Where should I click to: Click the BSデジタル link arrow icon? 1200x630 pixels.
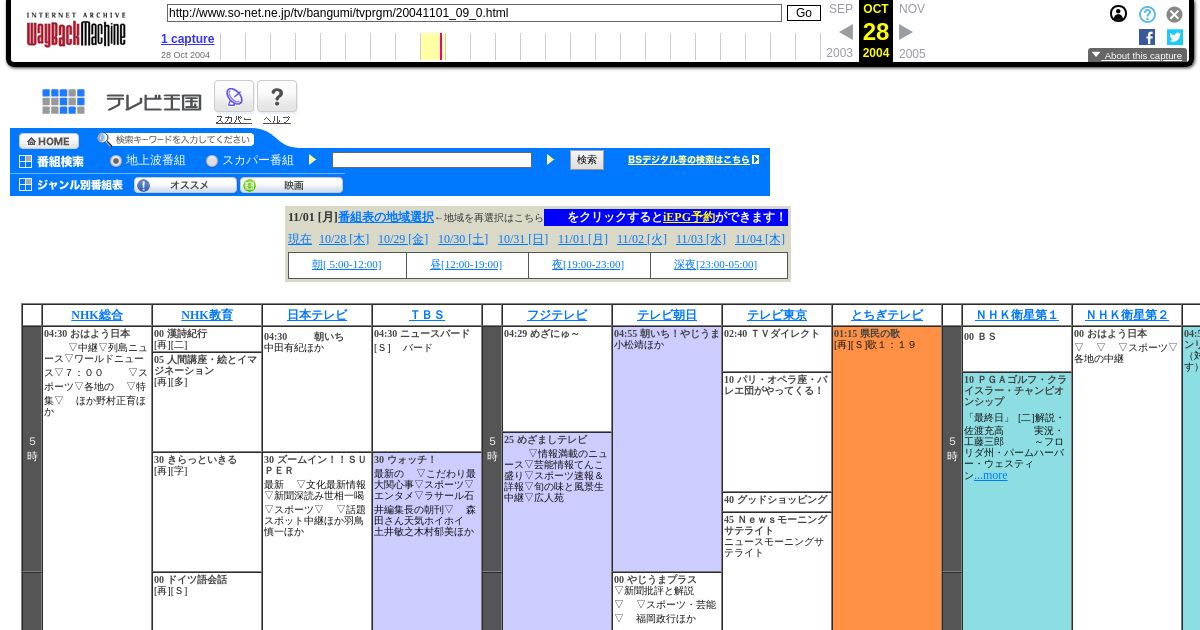coord(756,159)
